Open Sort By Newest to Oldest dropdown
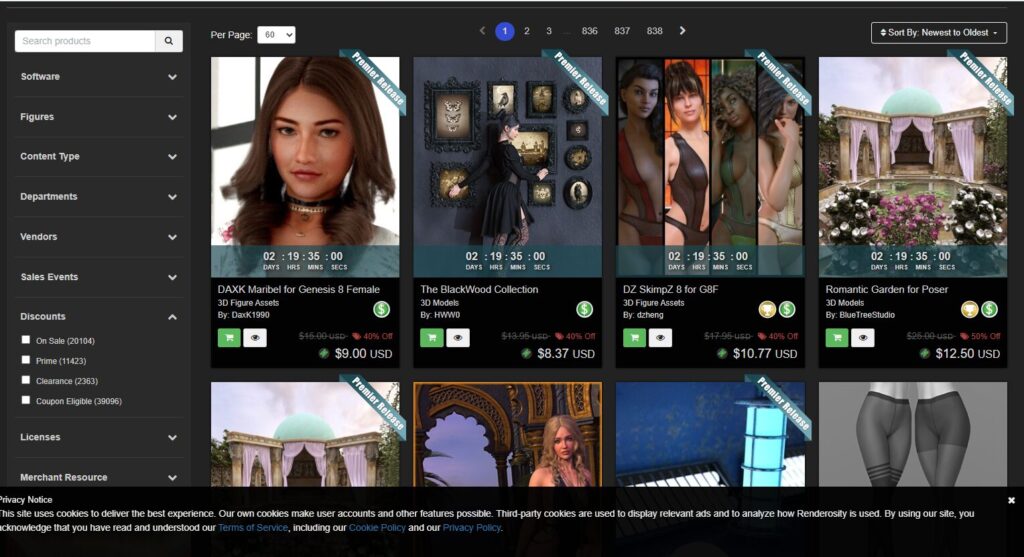Image resolution: width=1024 pixels, height=557 pixels. (938, 33)
